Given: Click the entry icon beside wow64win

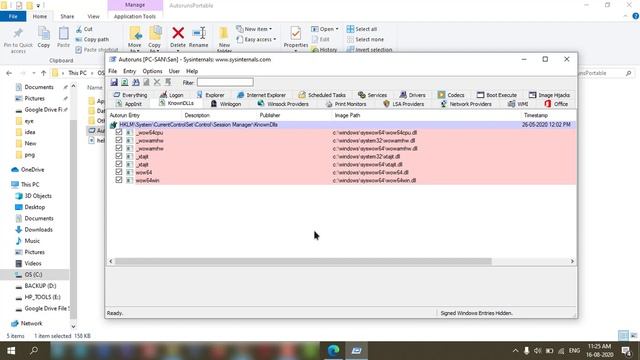Looking at the screenshot, I should pyautogui.click(x=129, y=180).
